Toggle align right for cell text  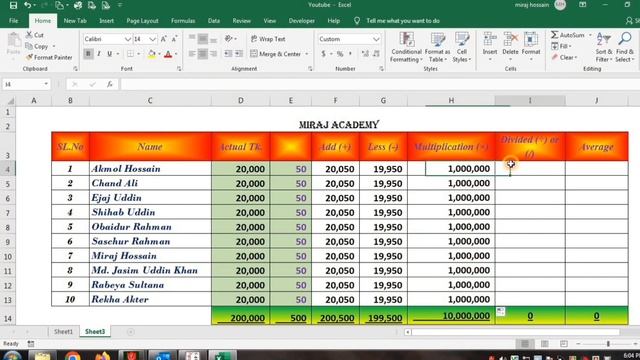point(213,54)
